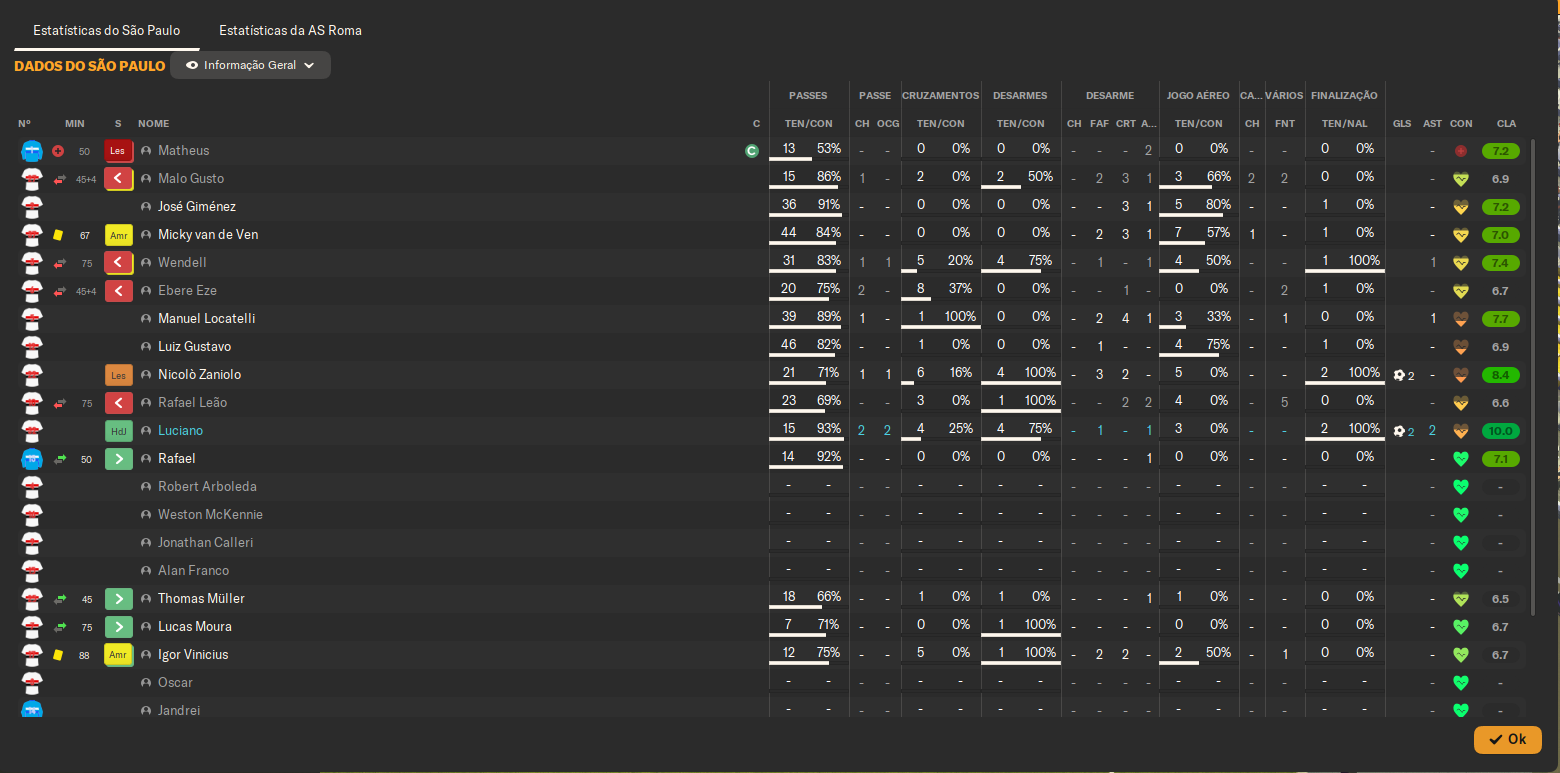Click the HdJ man-of-the-match badge for Luciano
This screenshot has height=773, width=1560.
pyautogui.click(x=118, y=431)
